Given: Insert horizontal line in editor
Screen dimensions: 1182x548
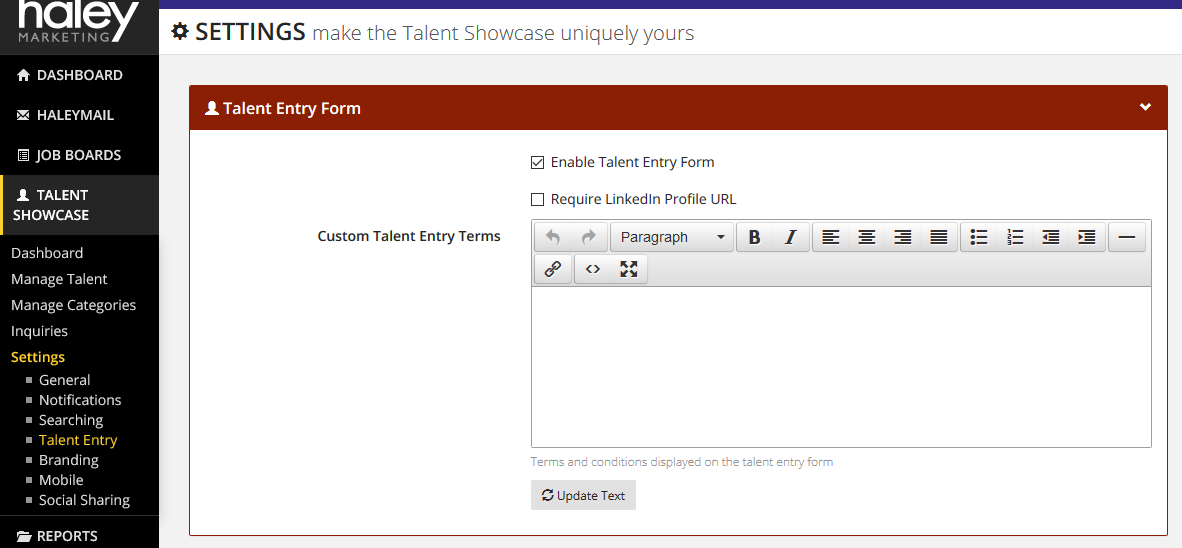Looking at the screenshot, I should (1127, 237).
